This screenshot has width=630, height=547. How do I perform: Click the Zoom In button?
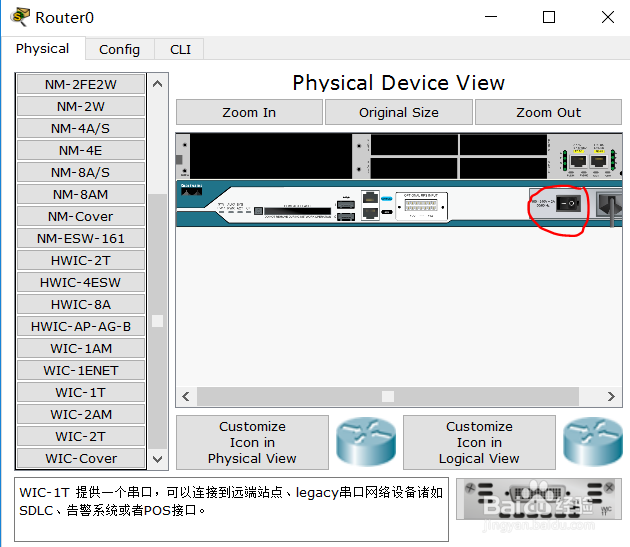pos(249,112)
